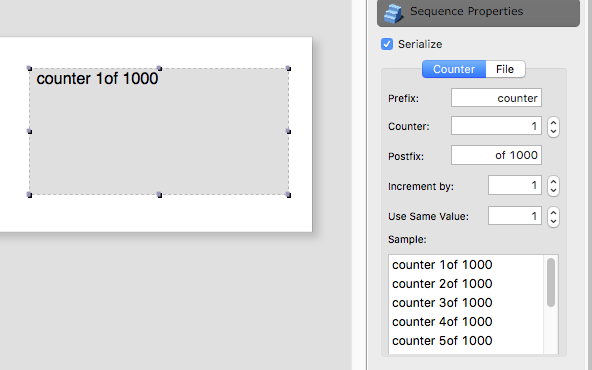
Task: Decrease the Counter value with down arrow
Action: 553,132
